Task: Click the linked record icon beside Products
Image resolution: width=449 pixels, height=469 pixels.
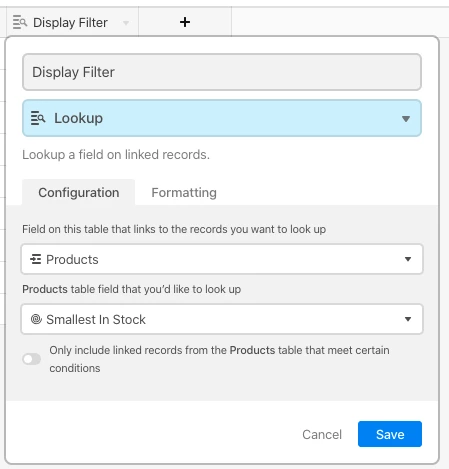Action: tap(36, 259)
